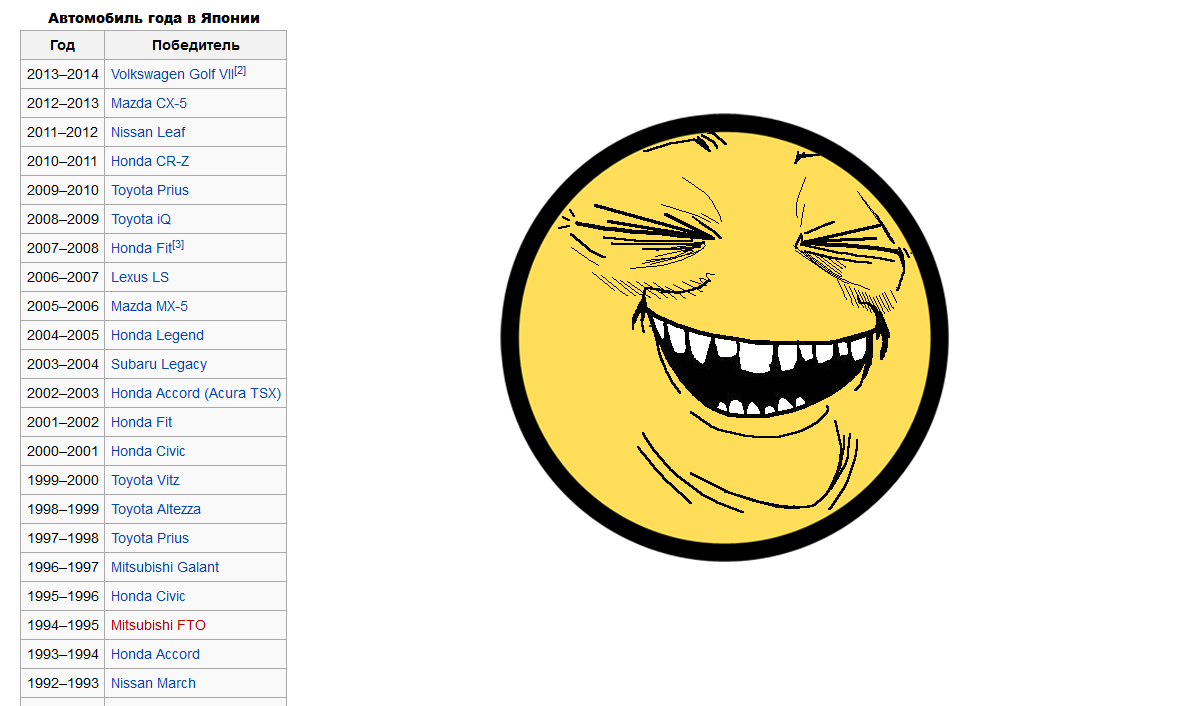Open Toyota Prius in the 2009–2010 row
The image size is (1181, 706).
[150, 191]
